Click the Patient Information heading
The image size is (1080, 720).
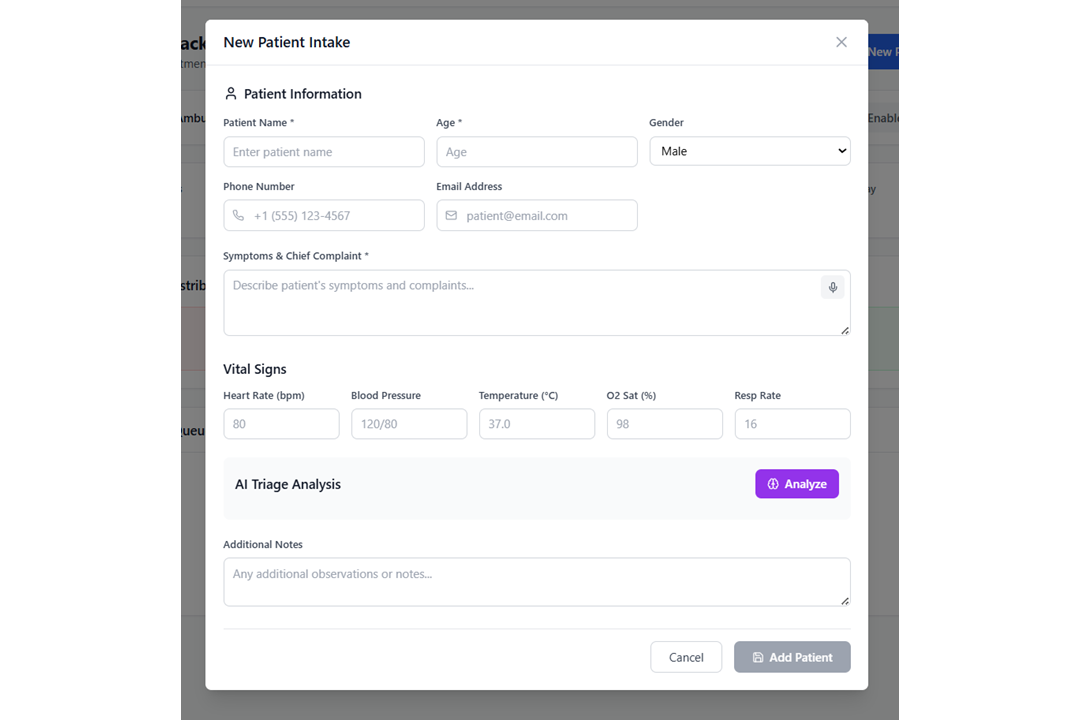tap(302, 94)
